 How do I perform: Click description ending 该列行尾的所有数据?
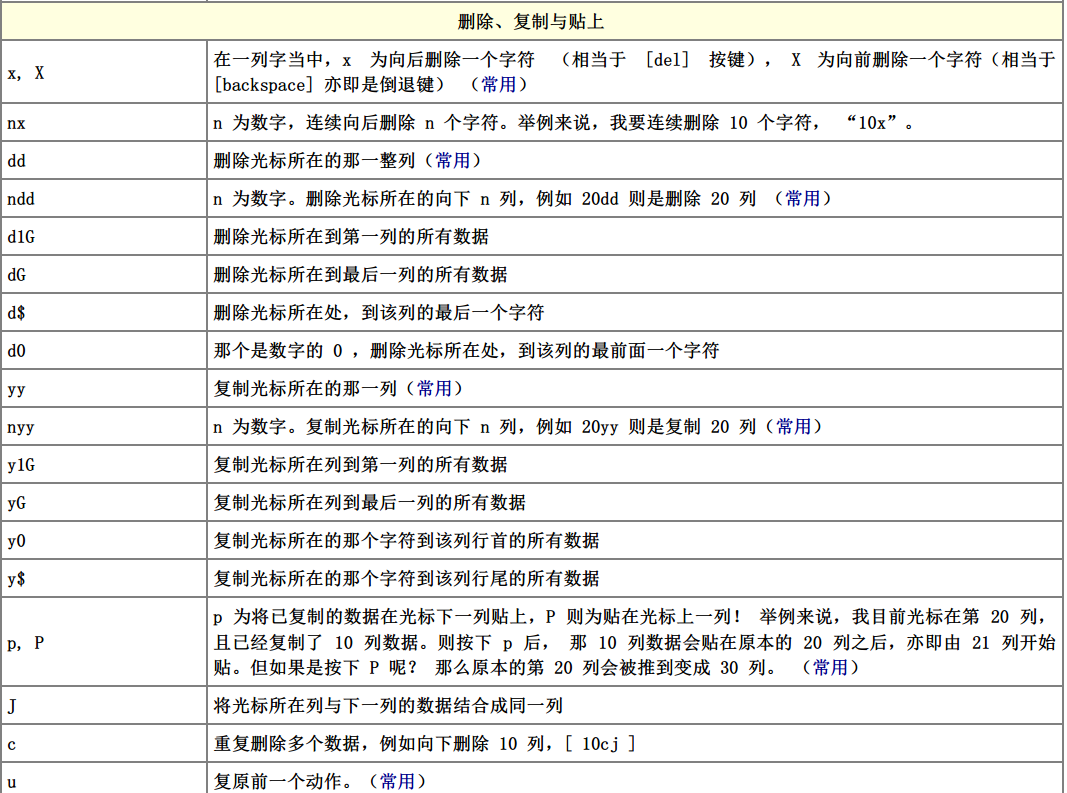tap(406, 579)
